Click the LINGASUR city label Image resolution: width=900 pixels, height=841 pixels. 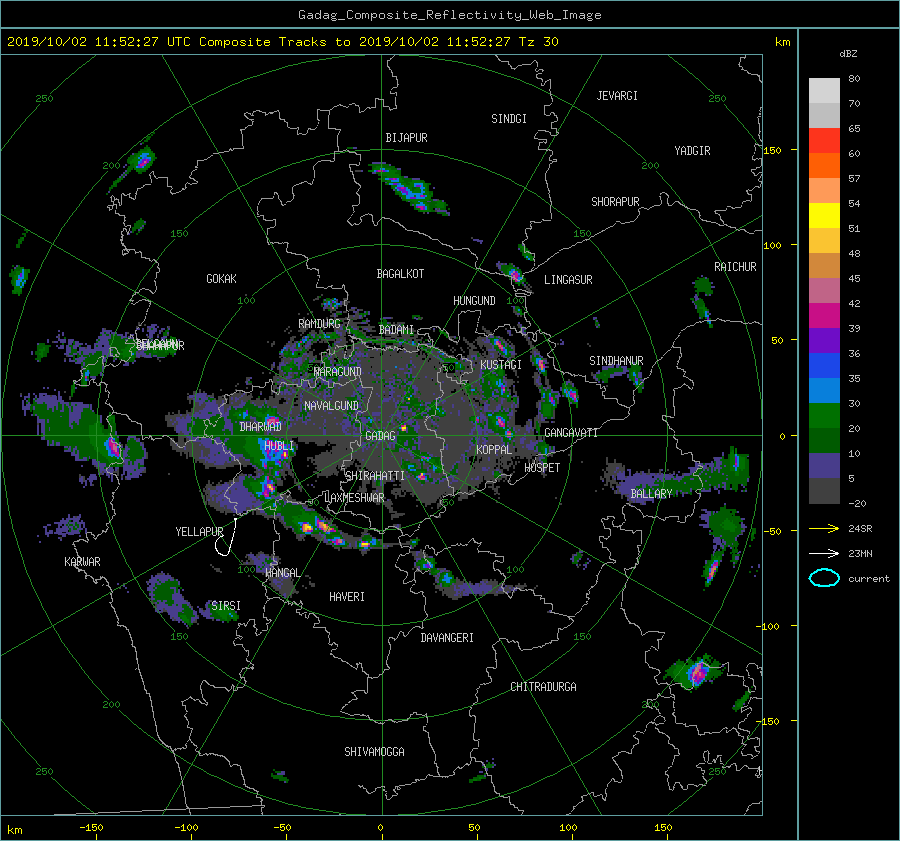[568, 280]
